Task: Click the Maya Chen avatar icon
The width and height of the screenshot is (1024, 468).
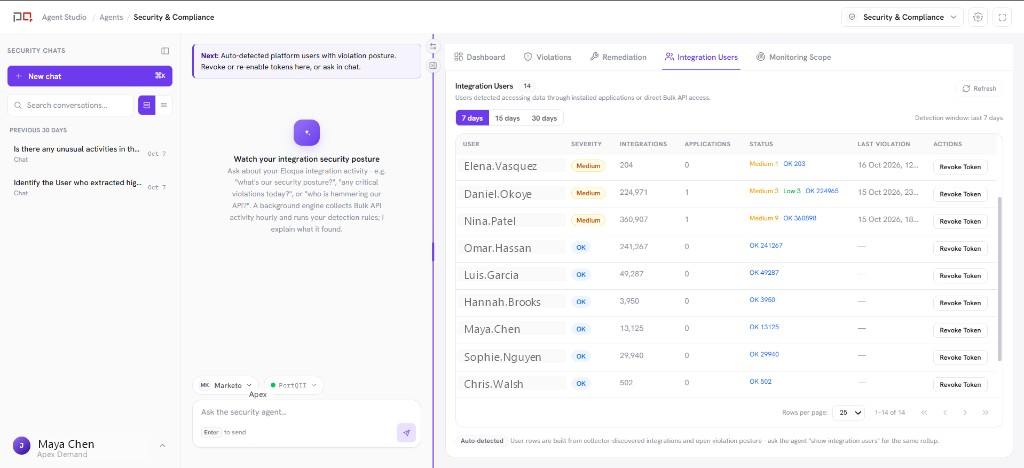Action: [x=22, y=446]
